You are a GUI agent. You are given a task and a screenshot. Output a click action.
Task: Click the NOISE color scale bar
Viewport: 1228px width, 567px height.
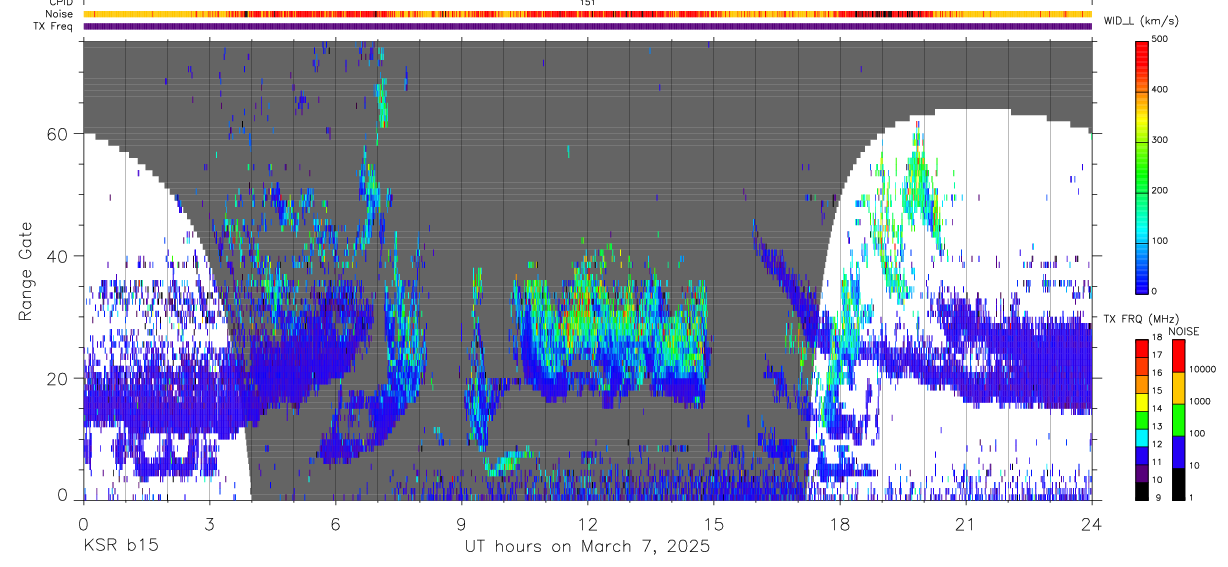click(1179, 420)
